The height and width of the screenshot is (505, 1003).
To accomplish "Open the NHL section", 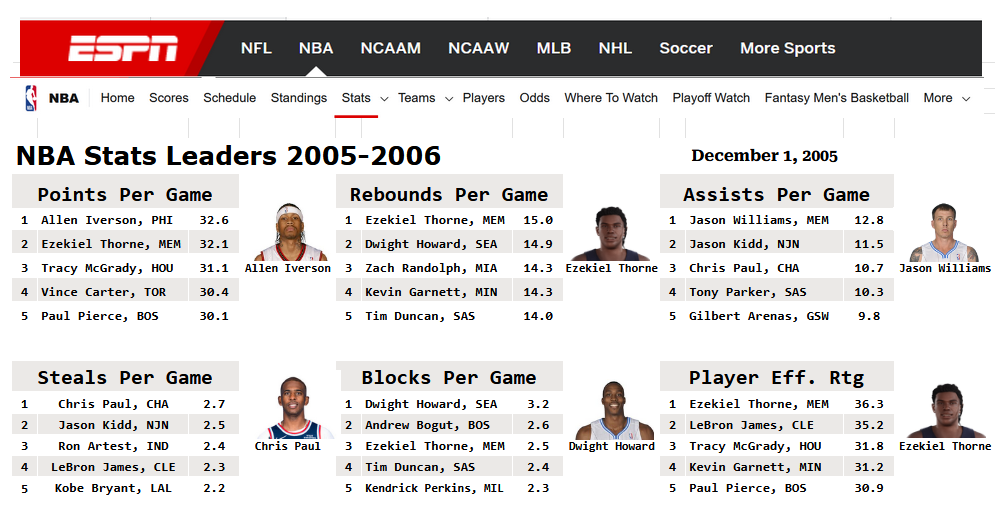I will tap(615, 48).
